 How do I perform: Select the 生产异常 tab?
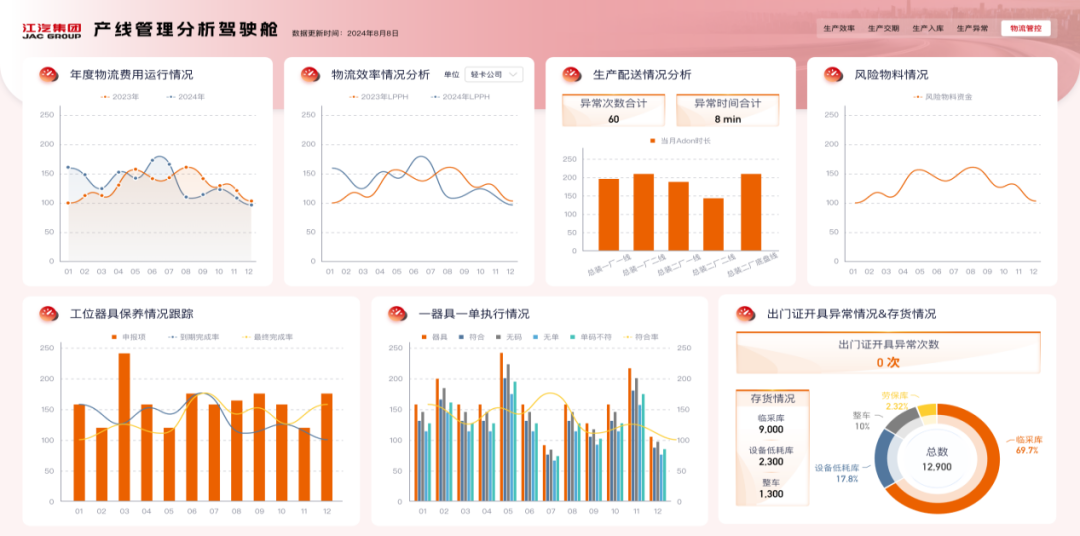click(x=972, y=28)
